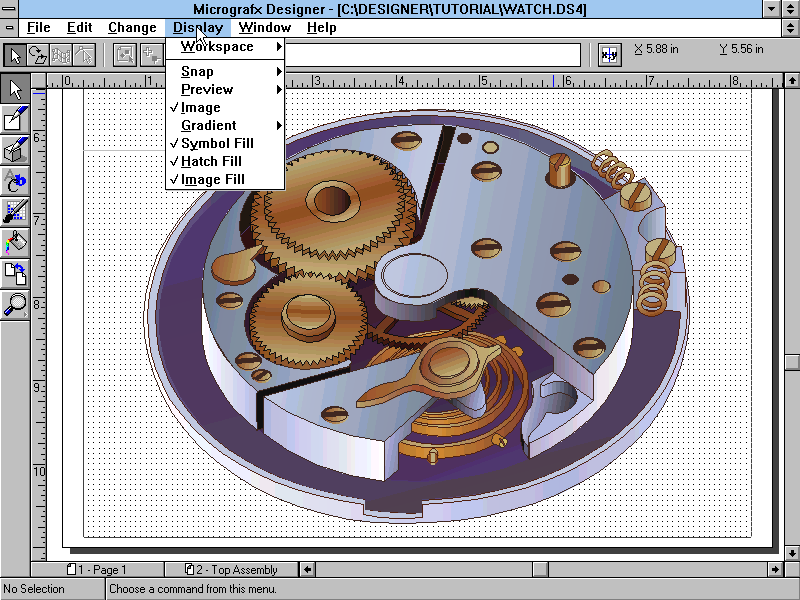The width and height of the screenshot is (800, 600).
Task: Open the Window menu
Action: [264, 27]
